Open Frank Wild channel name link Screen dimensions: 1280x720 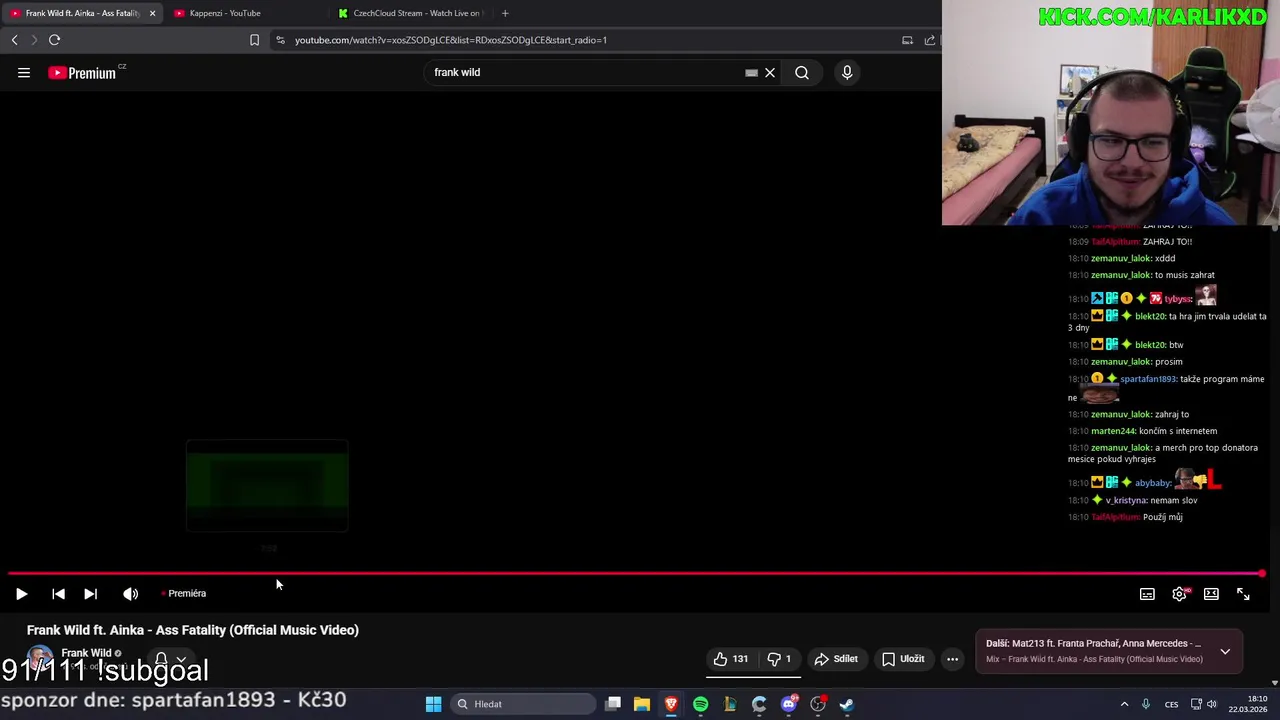[x=86, y=653]
